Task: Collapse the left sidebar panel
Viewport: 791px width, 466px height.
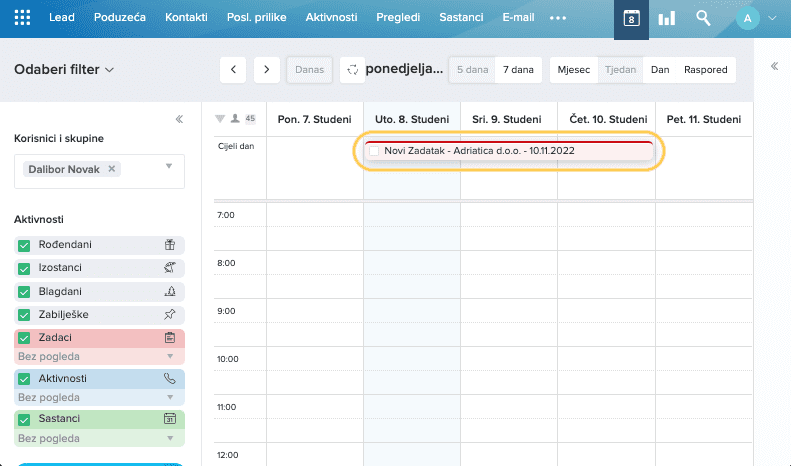Action: [x=179, y=119]
